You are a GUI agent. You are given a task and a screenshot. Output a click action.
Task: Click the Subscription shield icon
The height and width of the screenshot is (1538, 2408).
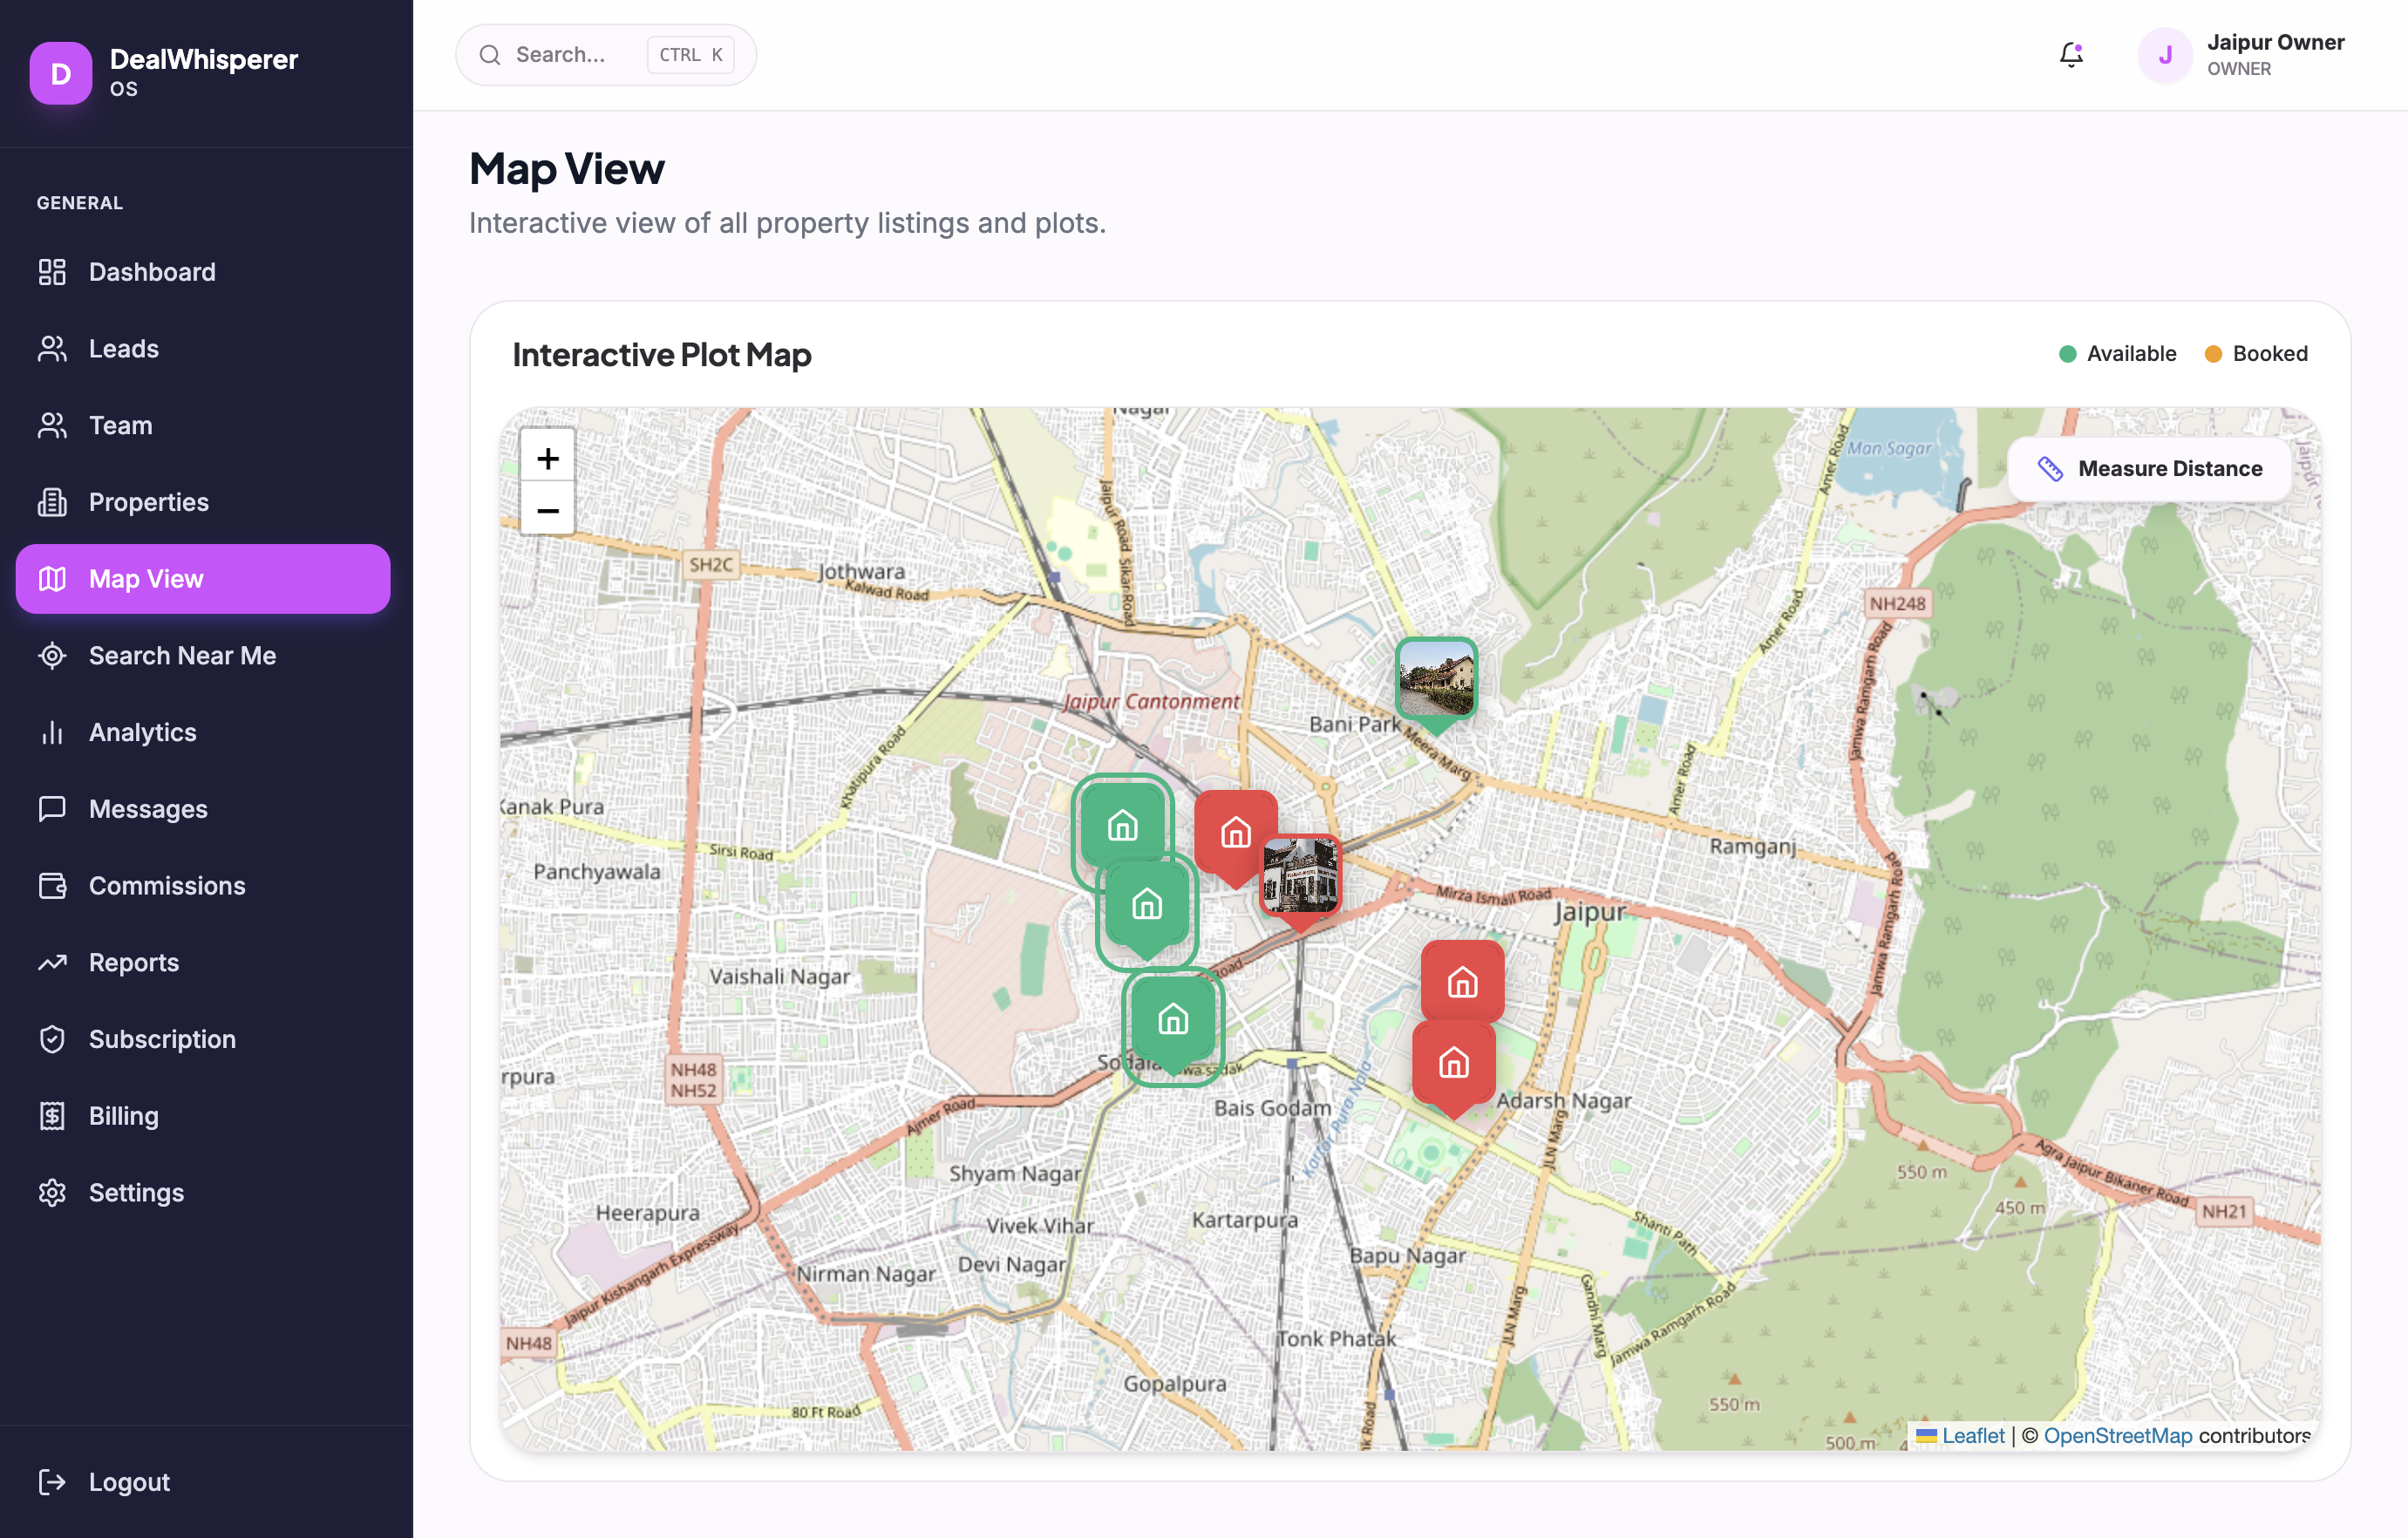[52, 1040]
